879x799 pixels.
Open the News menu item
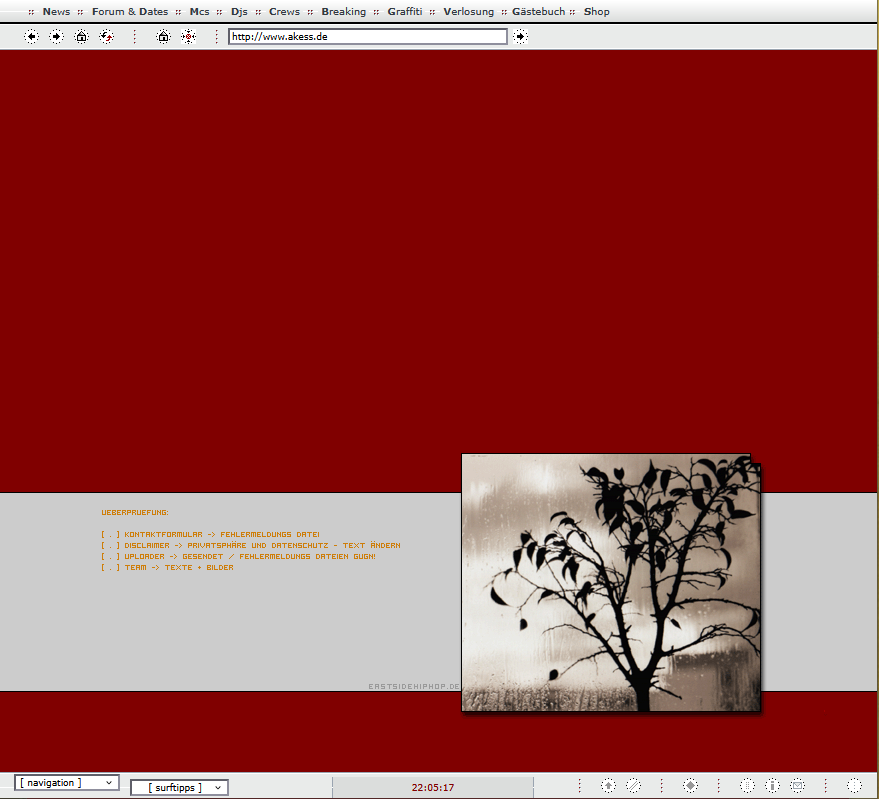tap(56, 12)
